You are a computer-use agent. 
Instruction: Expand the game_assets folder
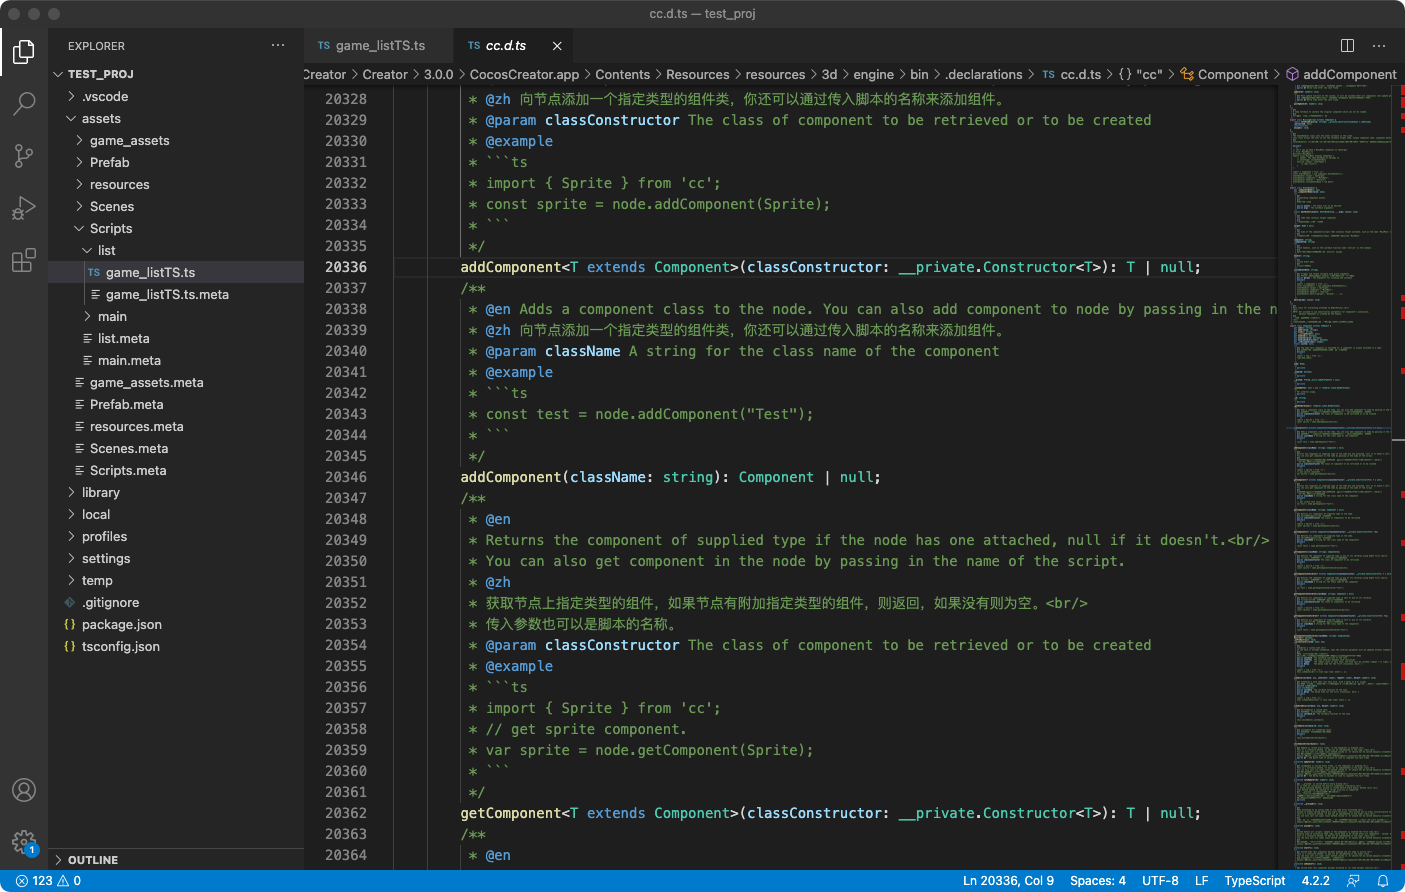[129, 141]
